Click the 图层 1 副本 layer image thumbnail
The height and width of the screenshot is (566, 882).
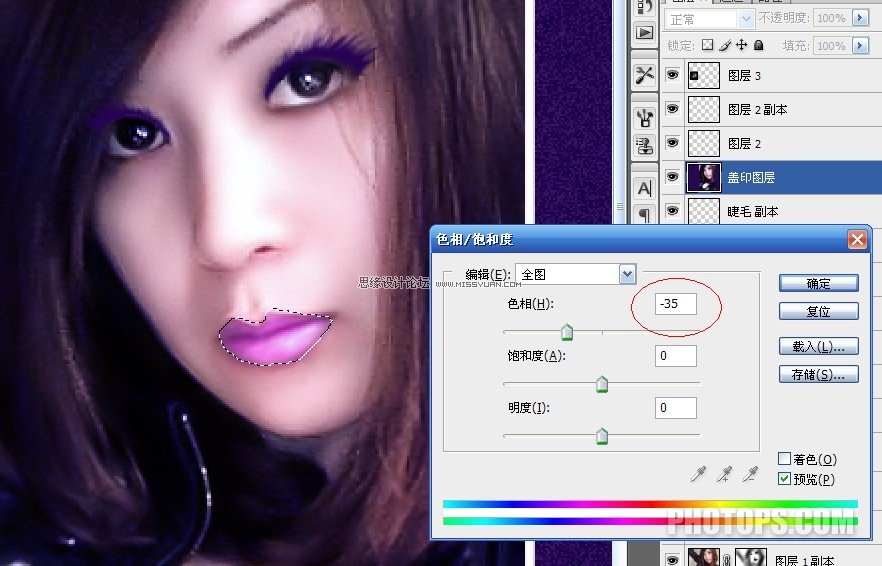[x=704, y=558]
